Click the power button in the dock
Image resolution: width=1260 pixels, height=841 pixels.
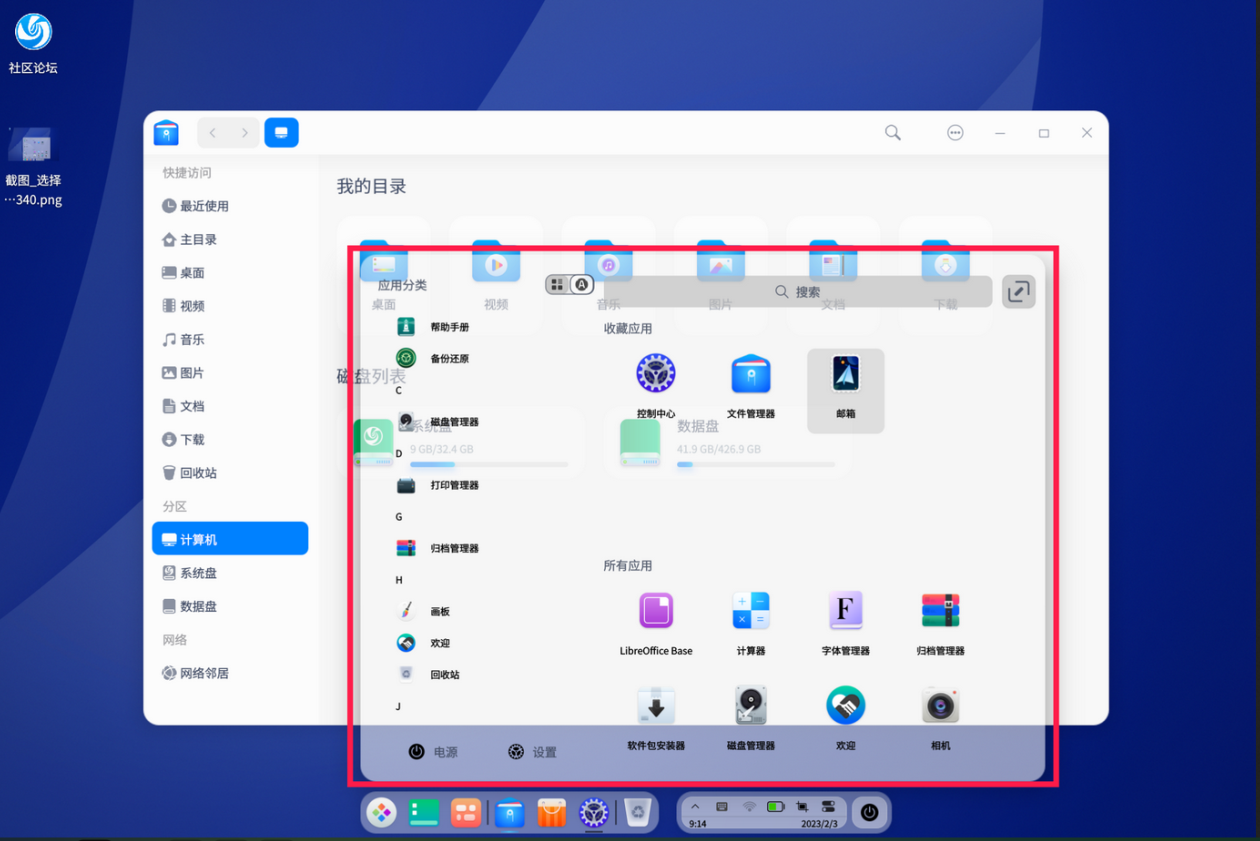tap(870, 813)
